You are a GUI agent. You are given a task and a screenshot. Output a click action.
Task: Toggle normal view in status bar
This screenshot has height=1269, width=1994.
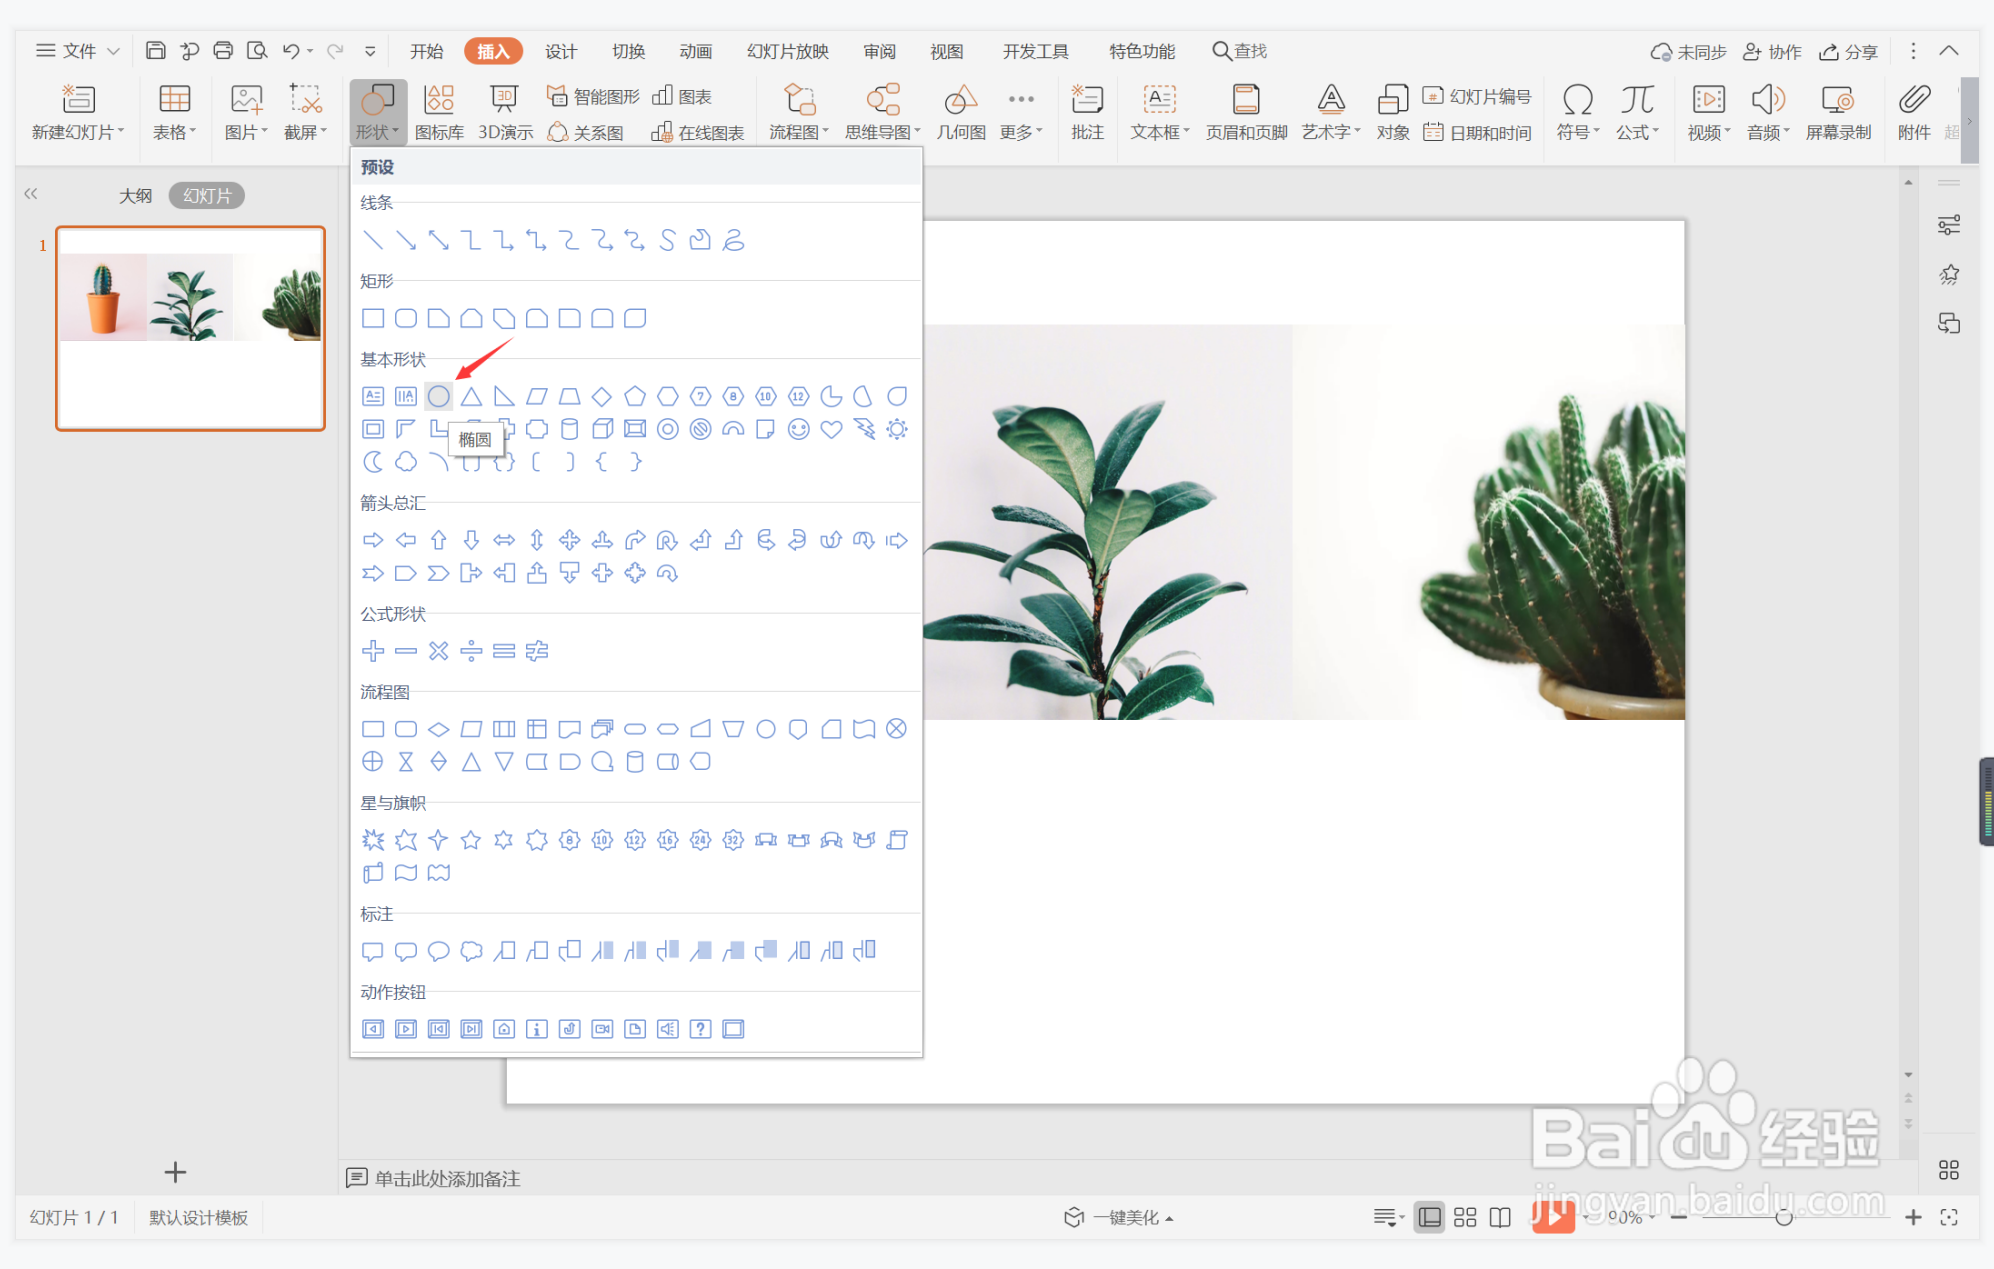(1430, 1217)
